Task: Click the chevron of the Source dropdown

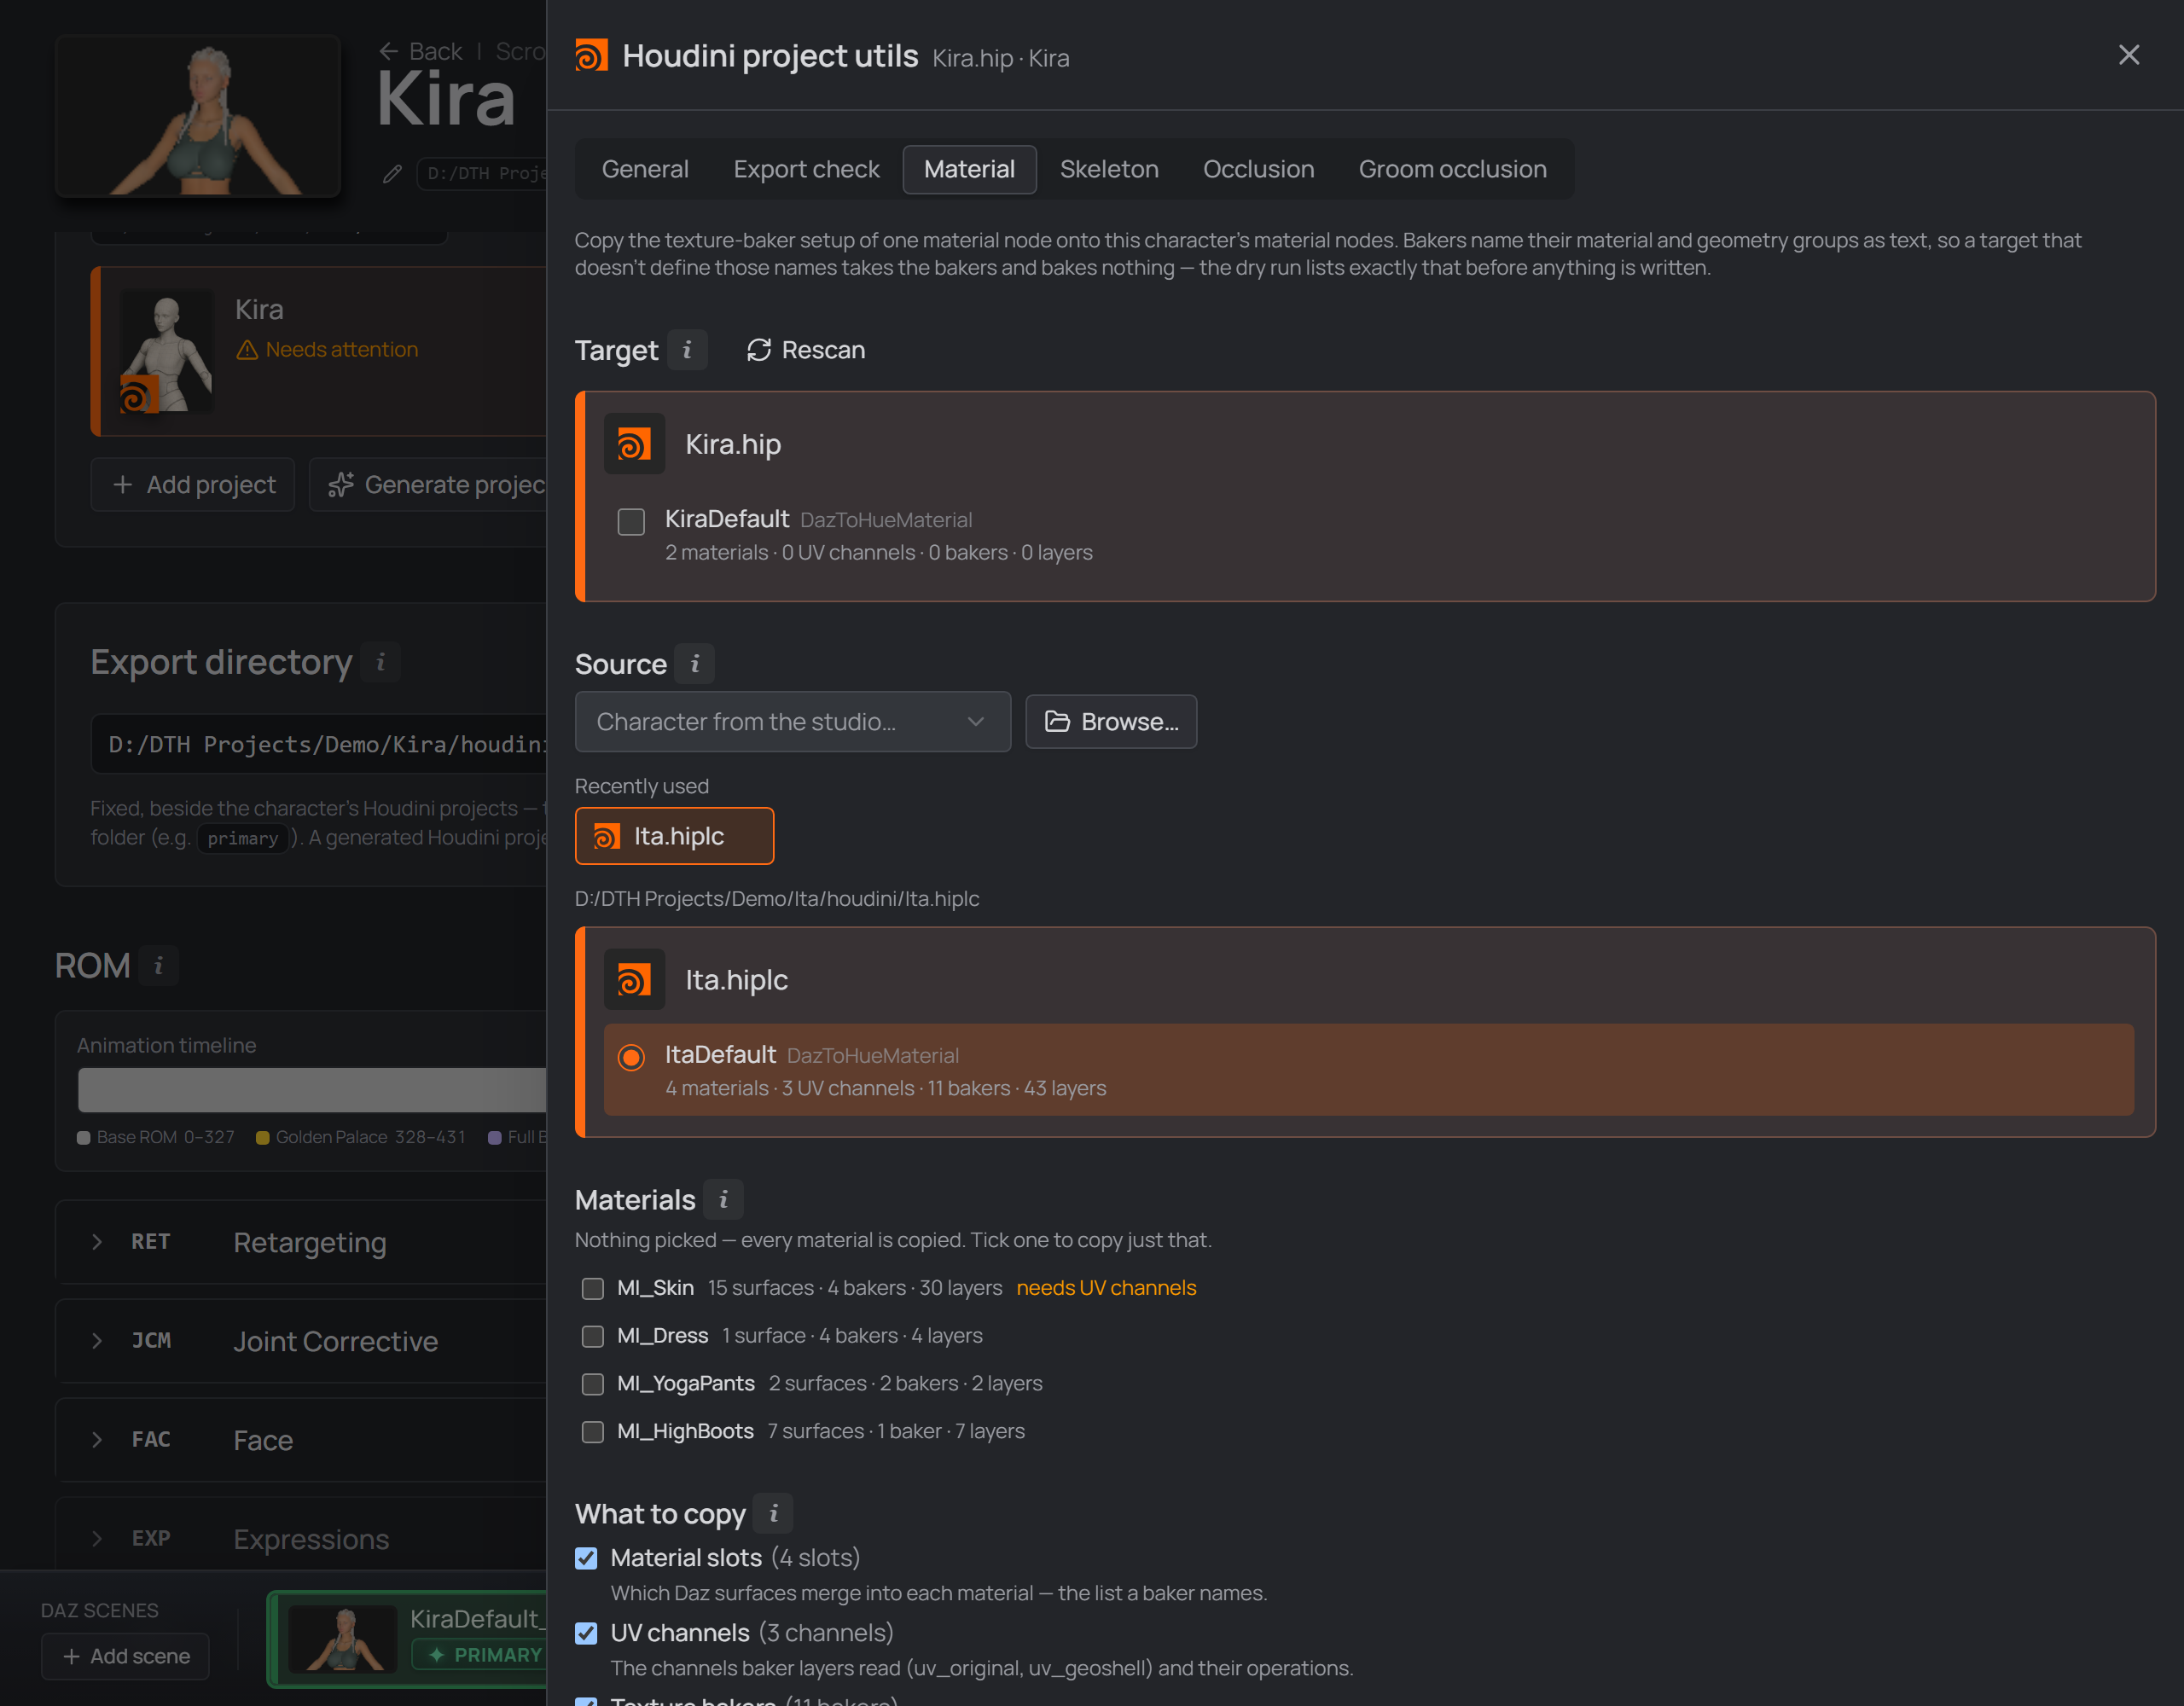Action: pos(976,721)
